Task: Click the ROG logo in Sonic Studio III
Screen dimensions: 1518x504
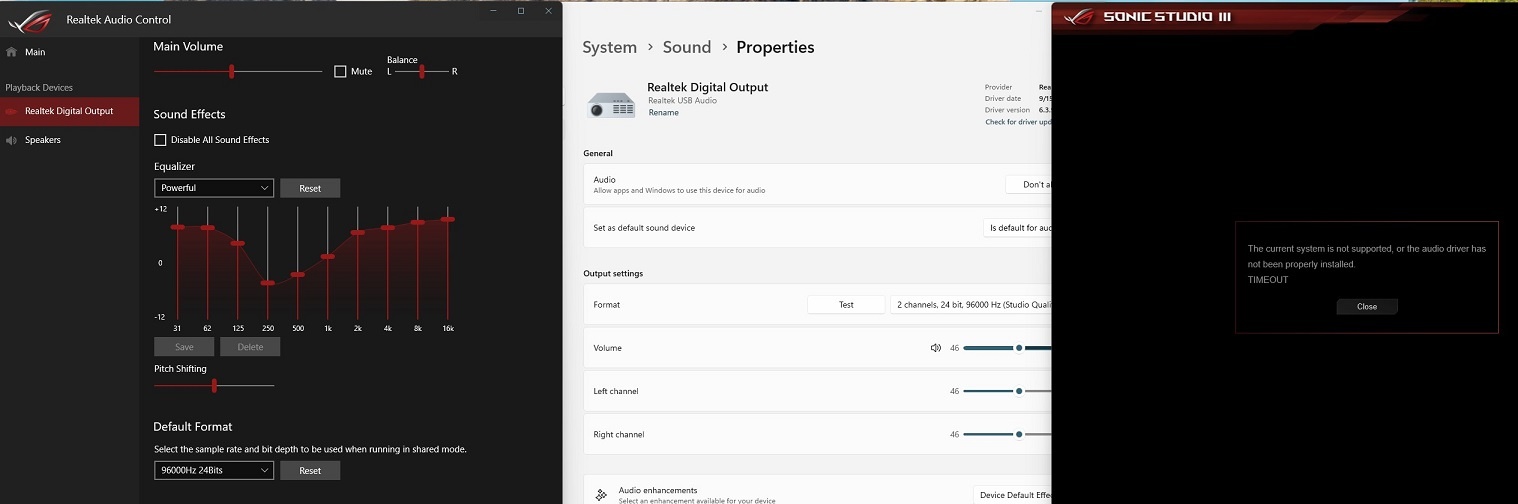Action: coord(1078,16)
